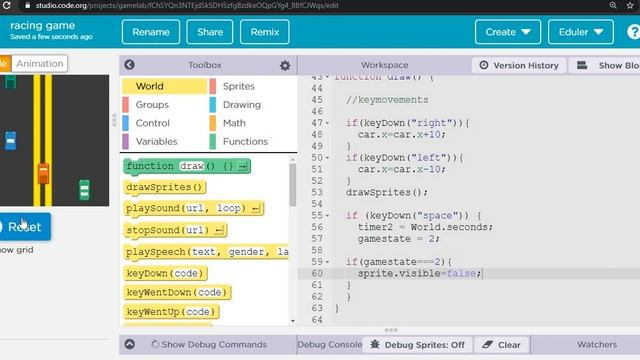Viewport: 640px width, 360px height.
Task: Collapse the debug area with up arrow
Action: coord(130,344)
